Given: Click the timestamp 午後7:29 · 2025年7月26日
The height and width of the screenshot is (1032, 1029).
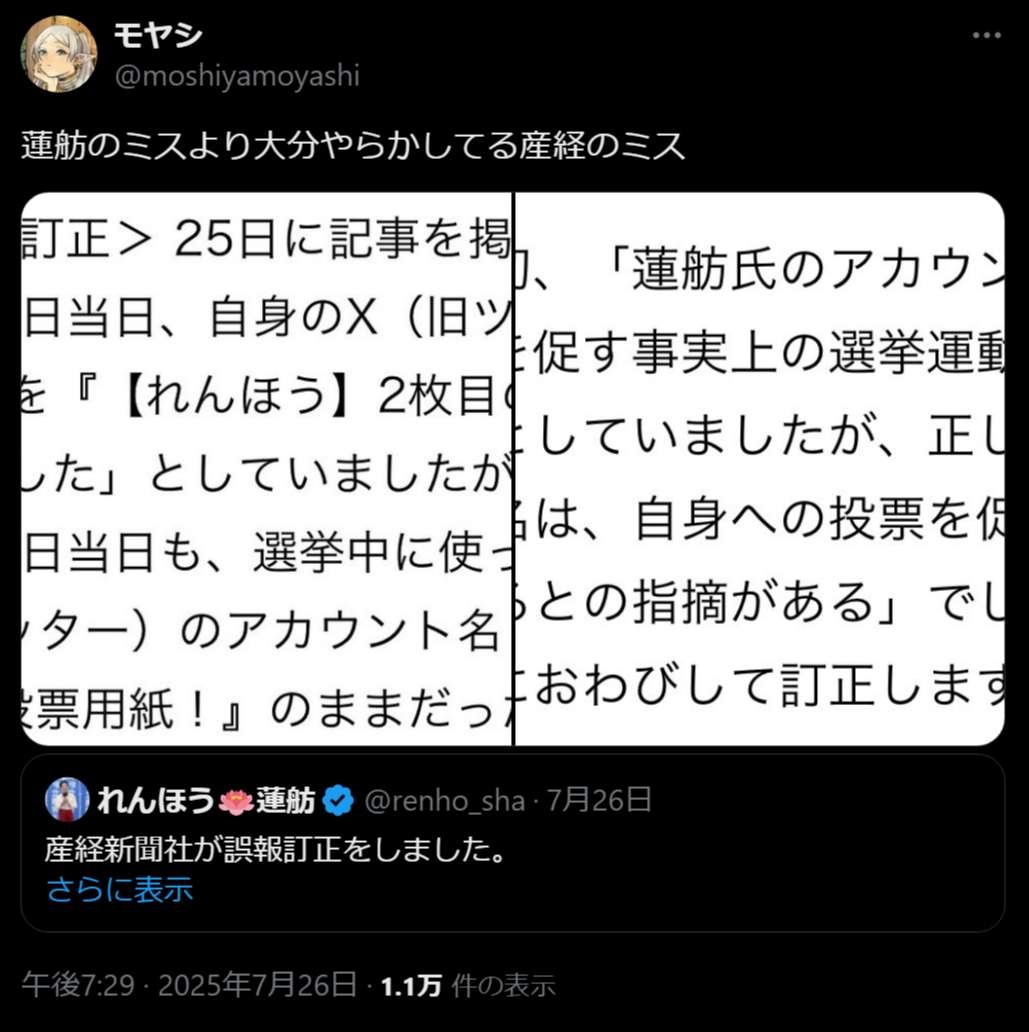Looking at the screenshot, I should (x=190, y=985).
